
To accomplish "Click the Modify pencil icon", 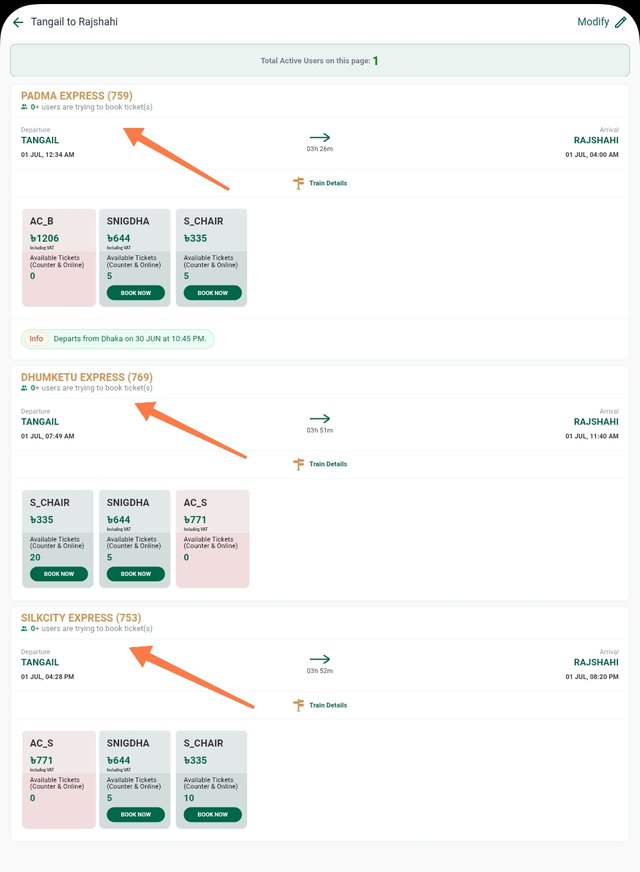I will tap(621, 22).
